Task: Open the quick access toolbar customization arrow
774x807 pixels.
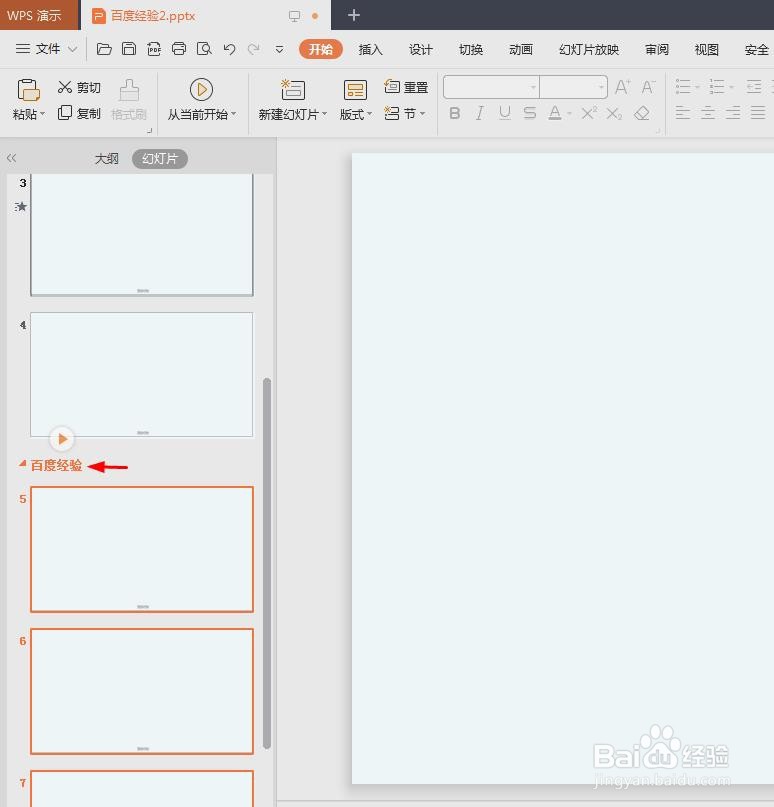Action: 279,49
